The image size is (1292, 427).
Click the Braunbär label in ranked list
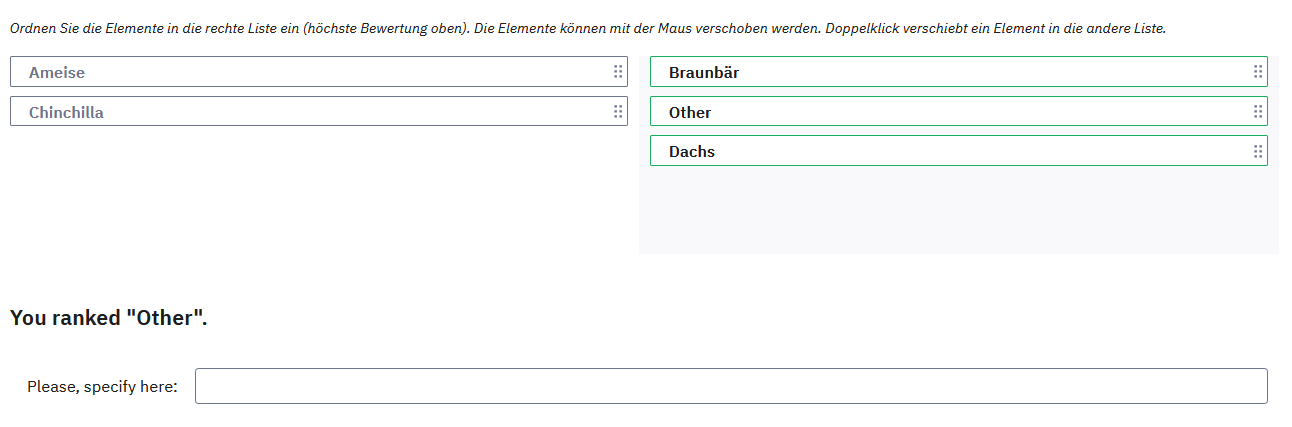coord(704,73)
